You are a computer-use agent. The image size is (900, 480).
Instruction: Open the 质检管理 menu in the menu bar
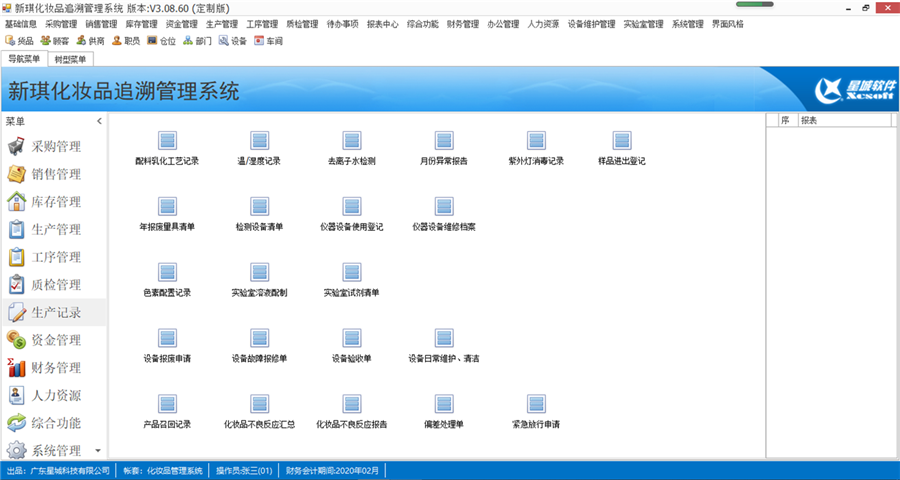[302, 24]
